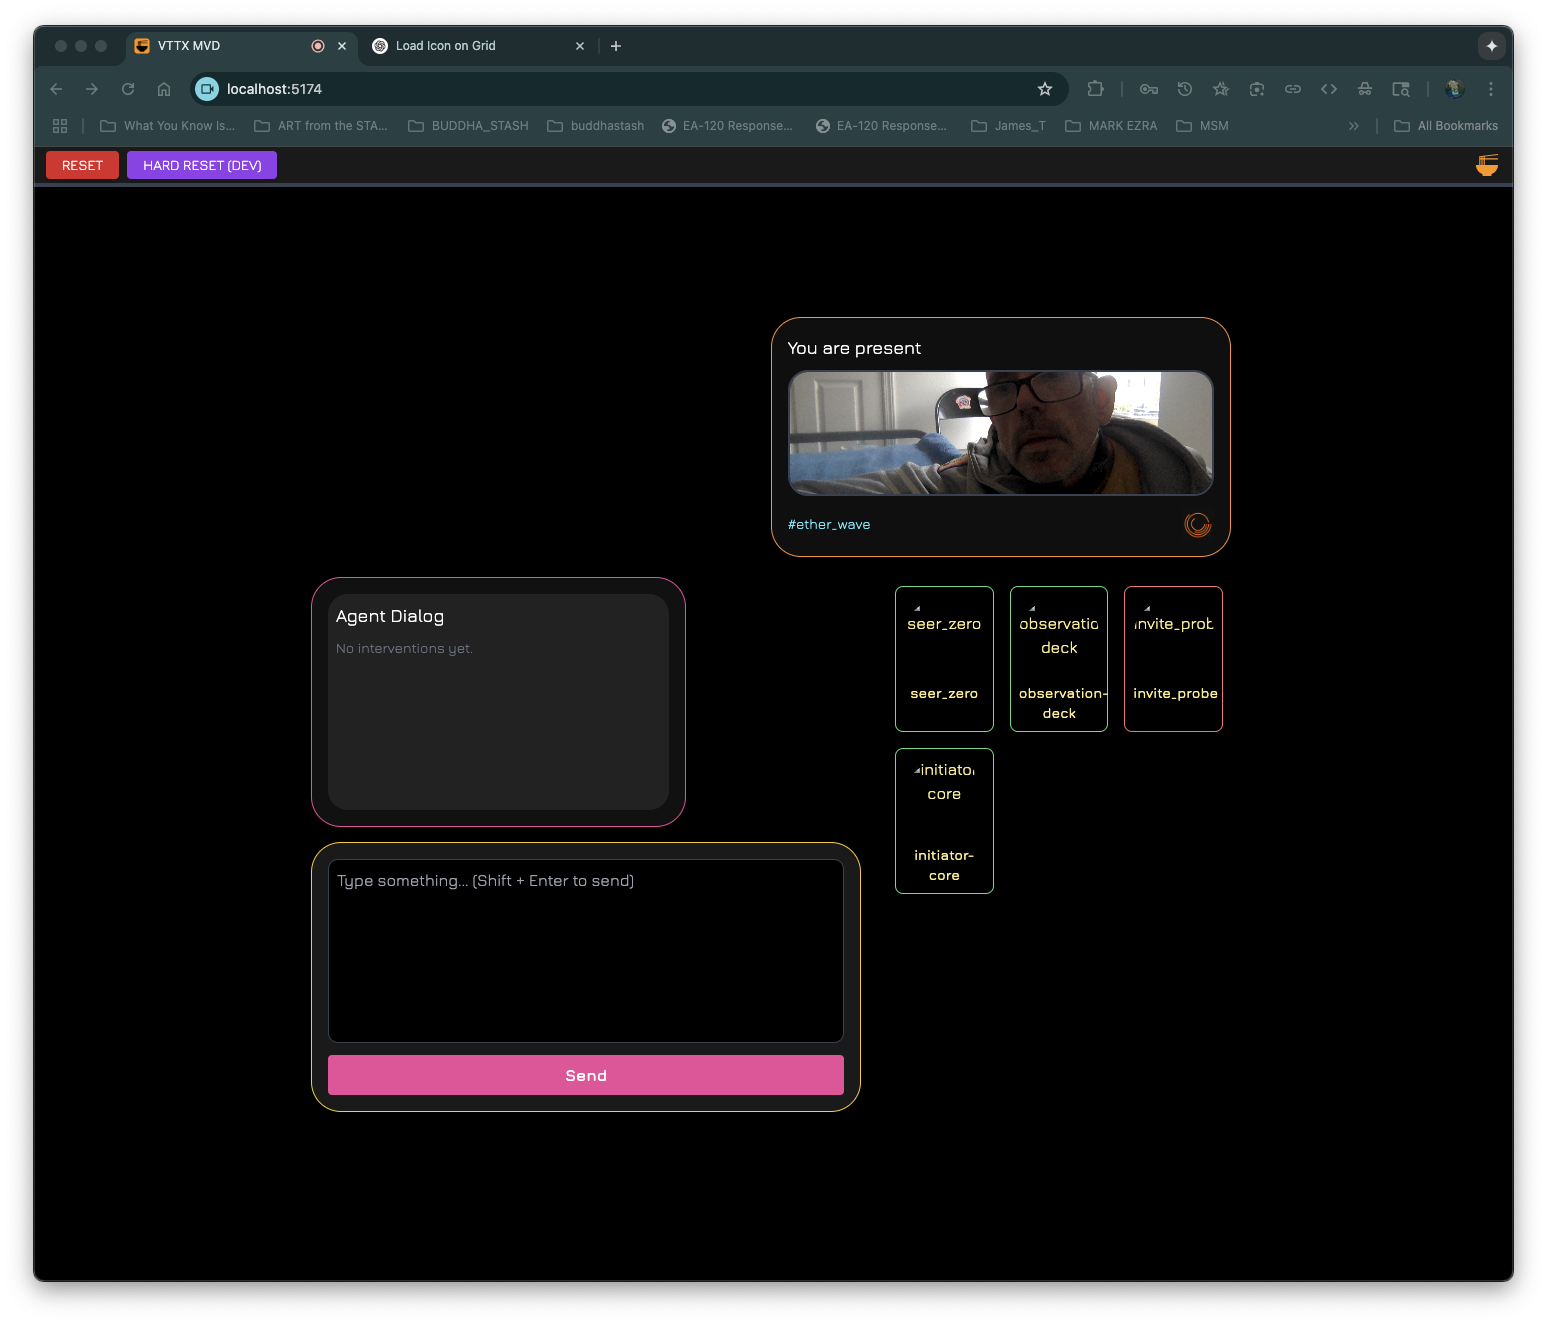
Task: Click the orange spinner icon in presence card
Action: pos(1197,524)
